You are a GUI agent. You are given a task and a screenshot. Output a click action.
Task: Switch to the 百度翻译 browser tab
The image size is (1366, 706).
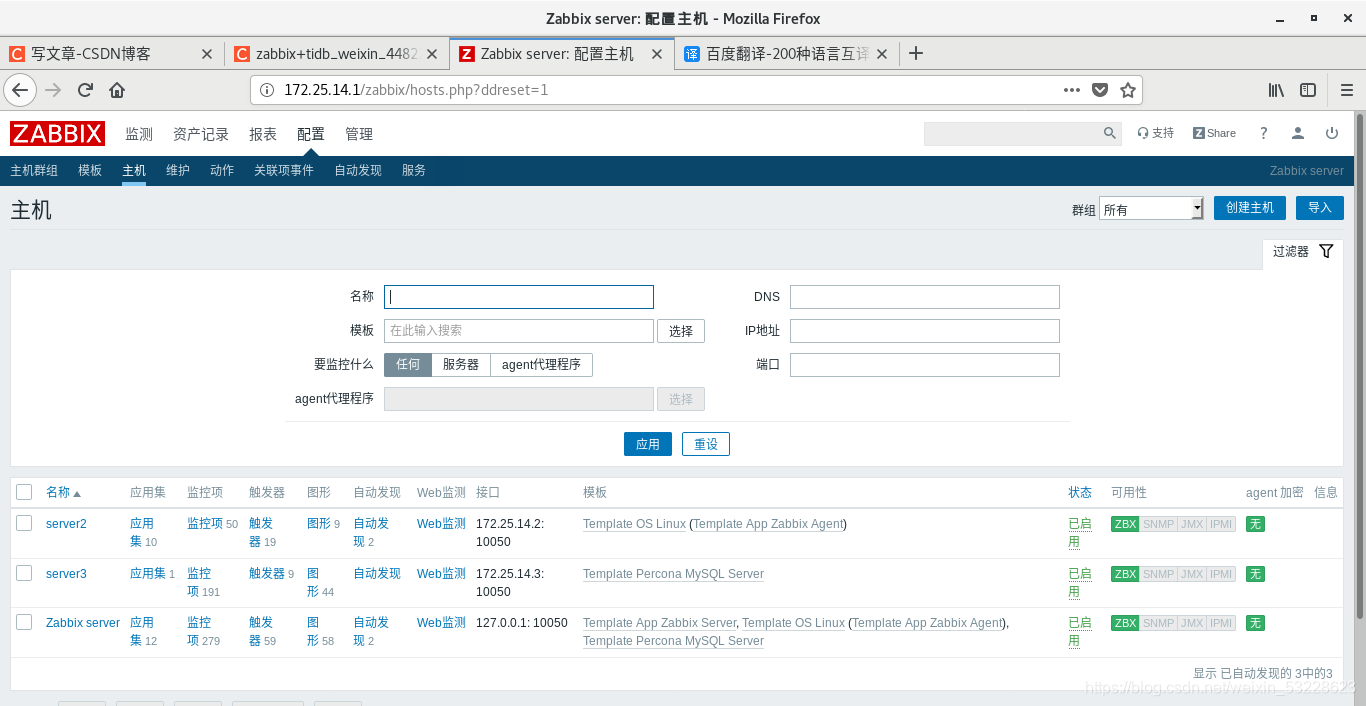[x=787, y=54]
